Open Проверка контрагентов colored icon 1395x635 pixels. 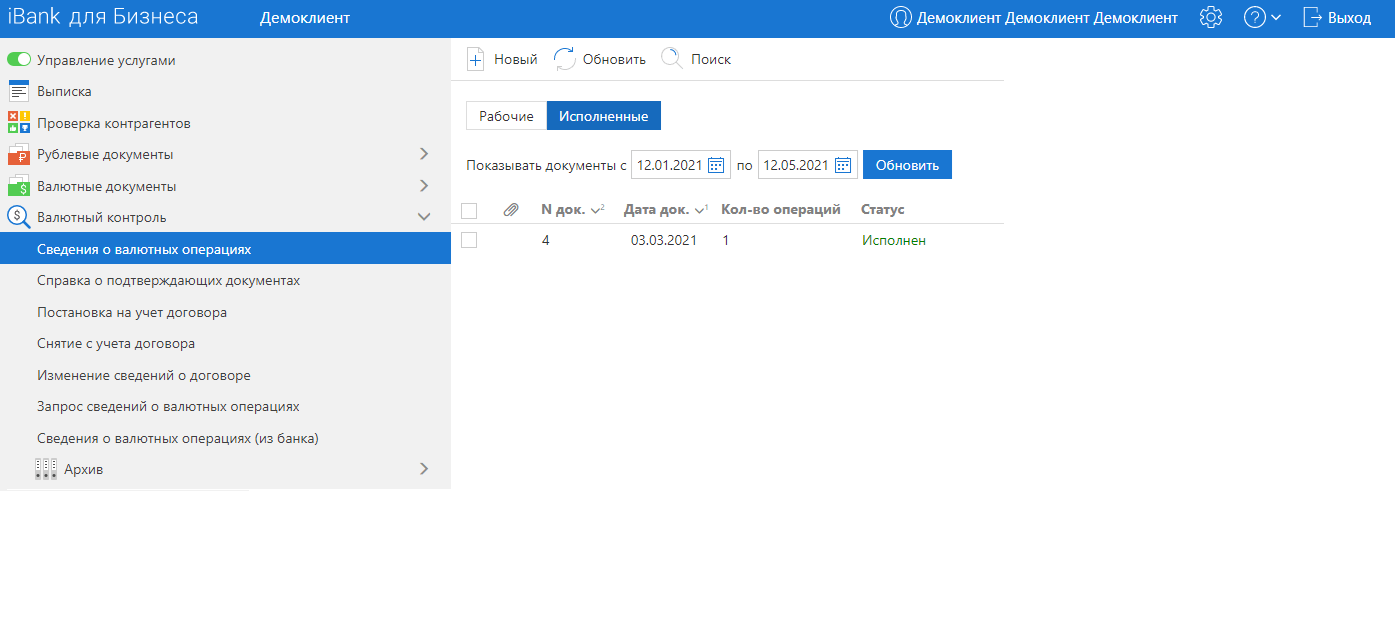[19, 123]
